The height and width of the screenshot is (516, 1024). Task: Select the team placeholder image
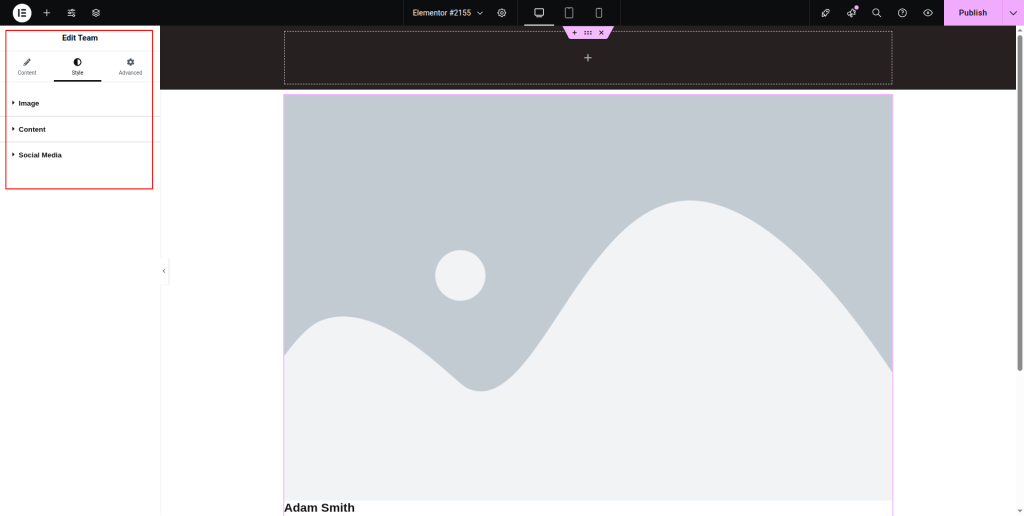pos(588,297)
